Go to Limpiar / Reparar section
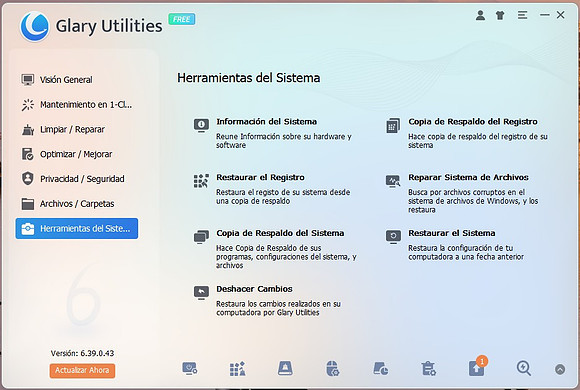Image resolution: width=580 pixels, height=390 pixels. (77, 130)
